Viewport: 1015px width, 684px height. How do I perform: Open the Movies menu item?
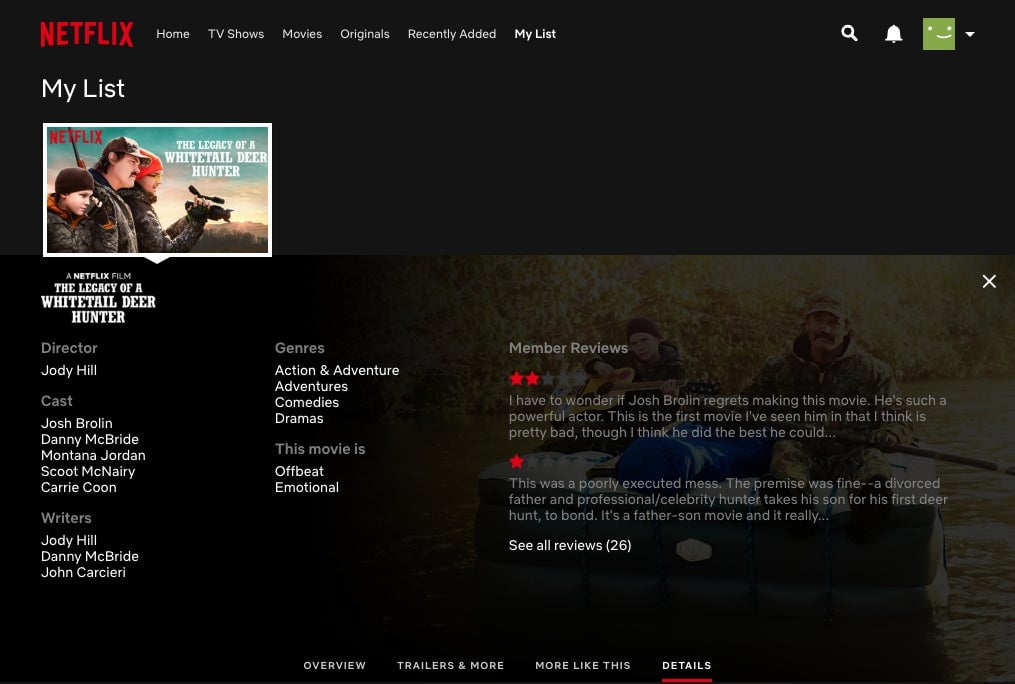coord(302,34)
